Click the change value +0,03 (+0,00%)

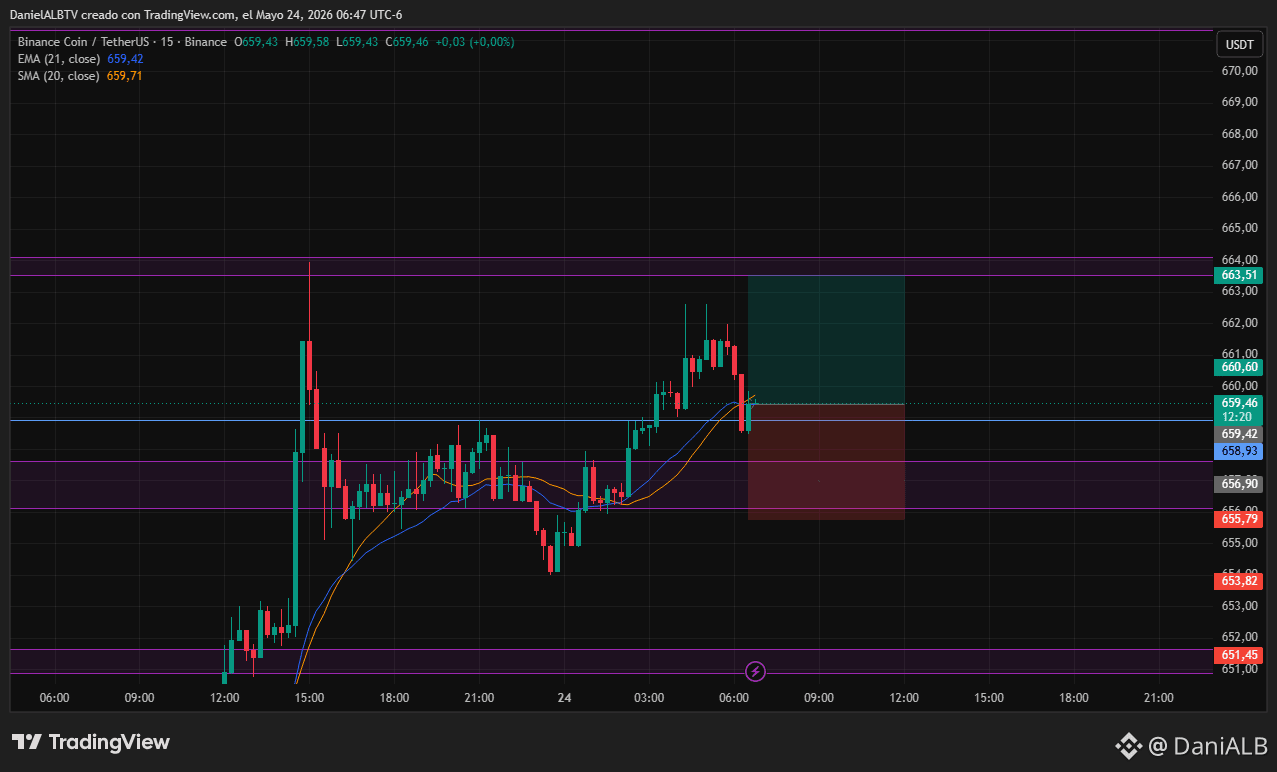(x=475, y=42)
